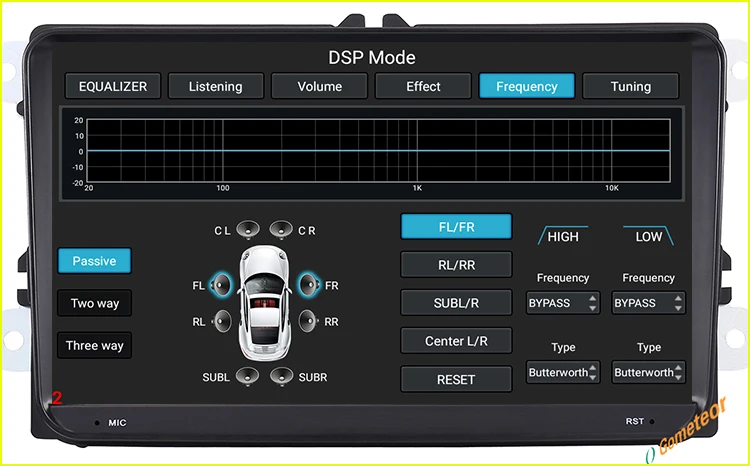
Task: Step LOW filter Type down arrow
Action: pos(678,377)
